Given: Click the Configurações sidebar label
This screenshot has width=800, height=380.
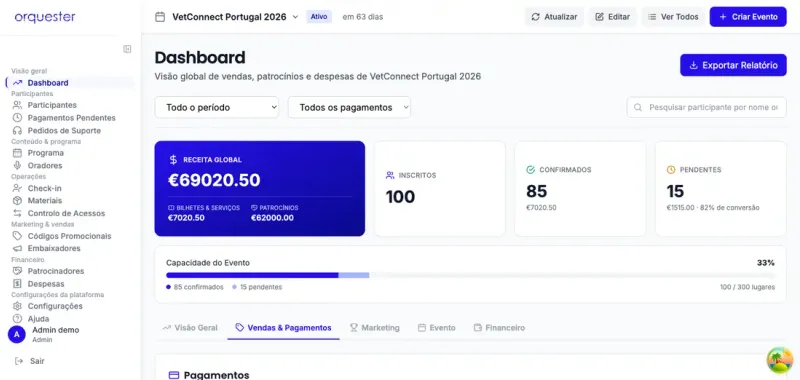Looking at the screenshot, I should pyautogui.click(x=55, y=306).
